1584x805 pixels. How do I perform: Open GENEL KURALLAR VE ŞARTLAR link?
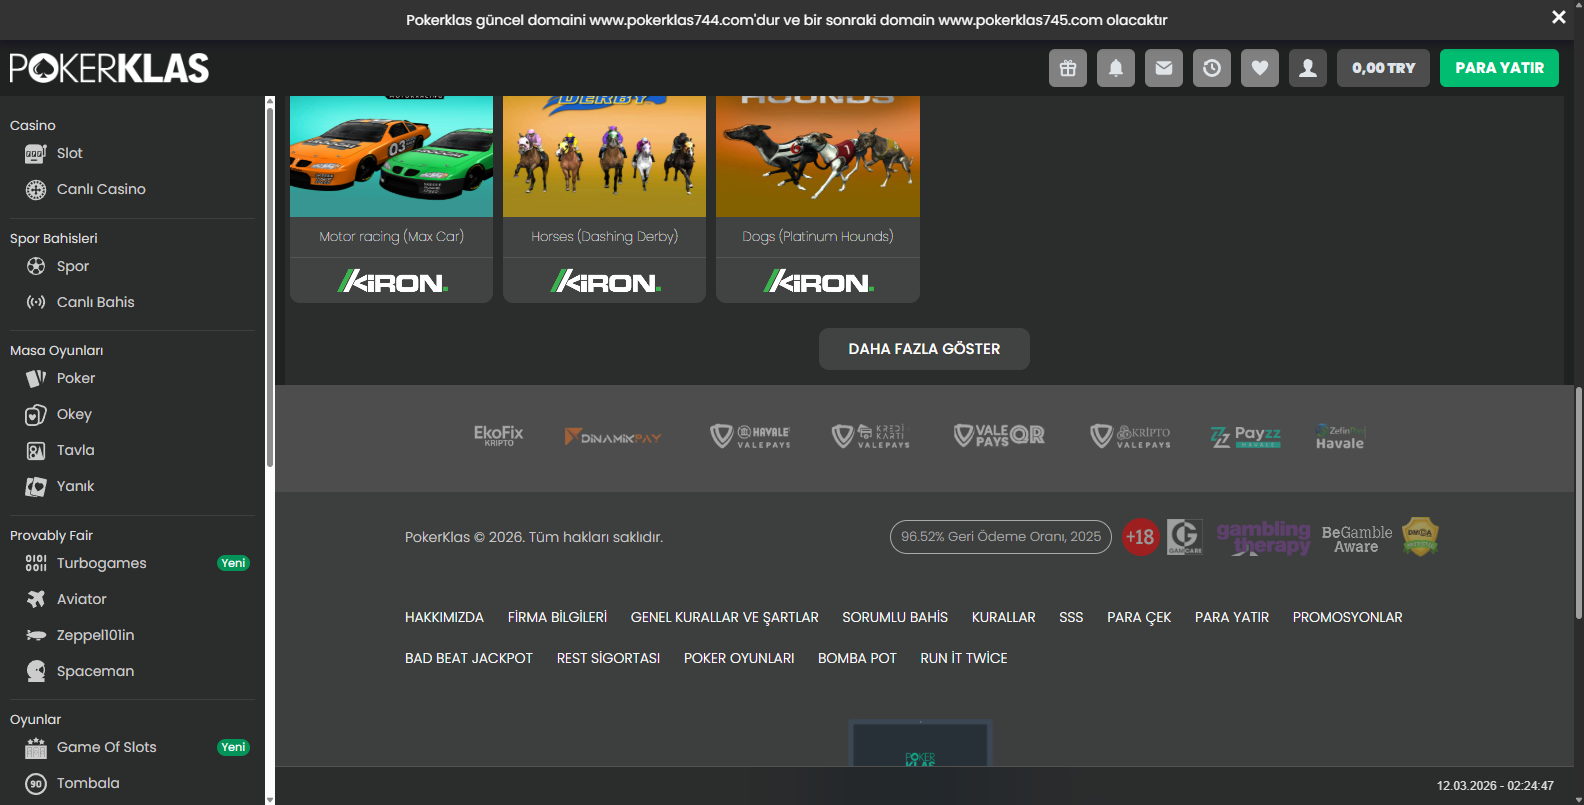(725, 617)
